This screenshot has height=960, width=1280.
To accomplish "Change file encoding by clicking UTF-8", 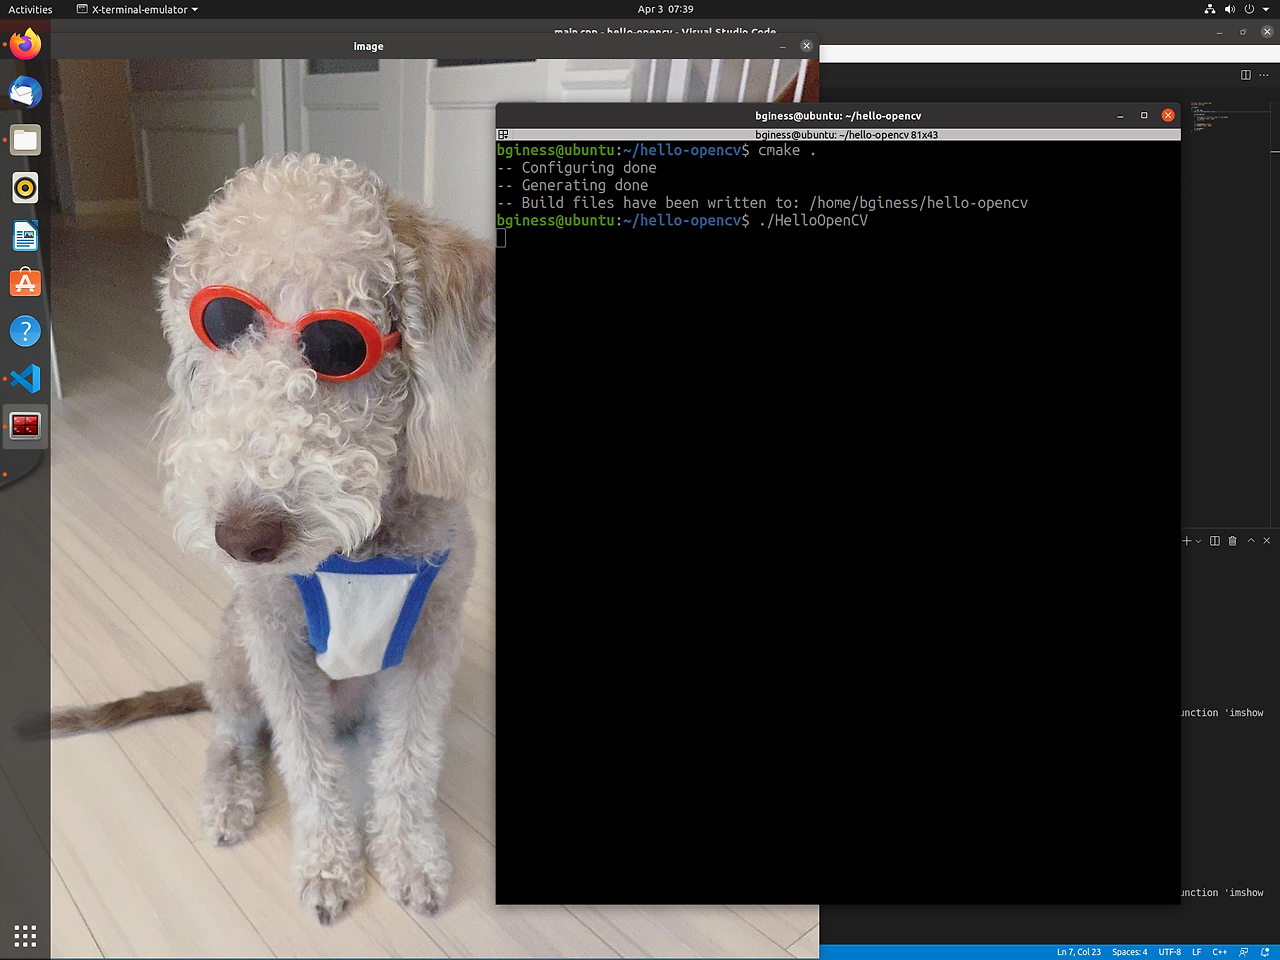I will click(1168, 952).
